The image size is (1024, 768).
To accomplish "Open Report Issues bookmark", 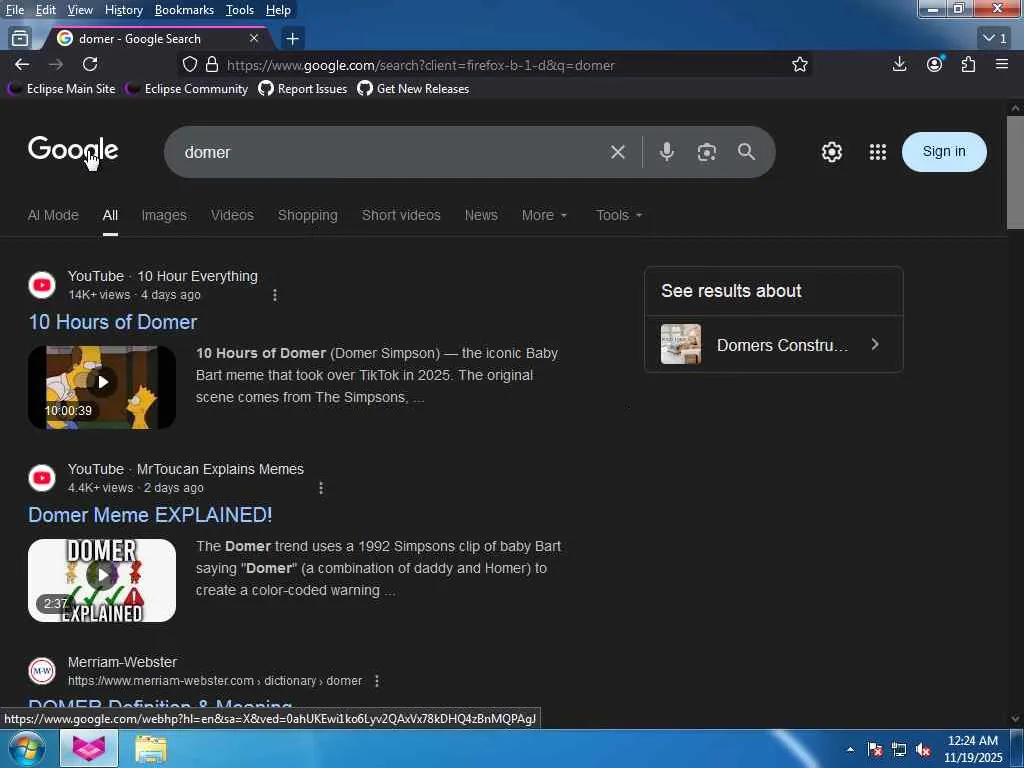I will pyautogui.click(x=303, y=89).
